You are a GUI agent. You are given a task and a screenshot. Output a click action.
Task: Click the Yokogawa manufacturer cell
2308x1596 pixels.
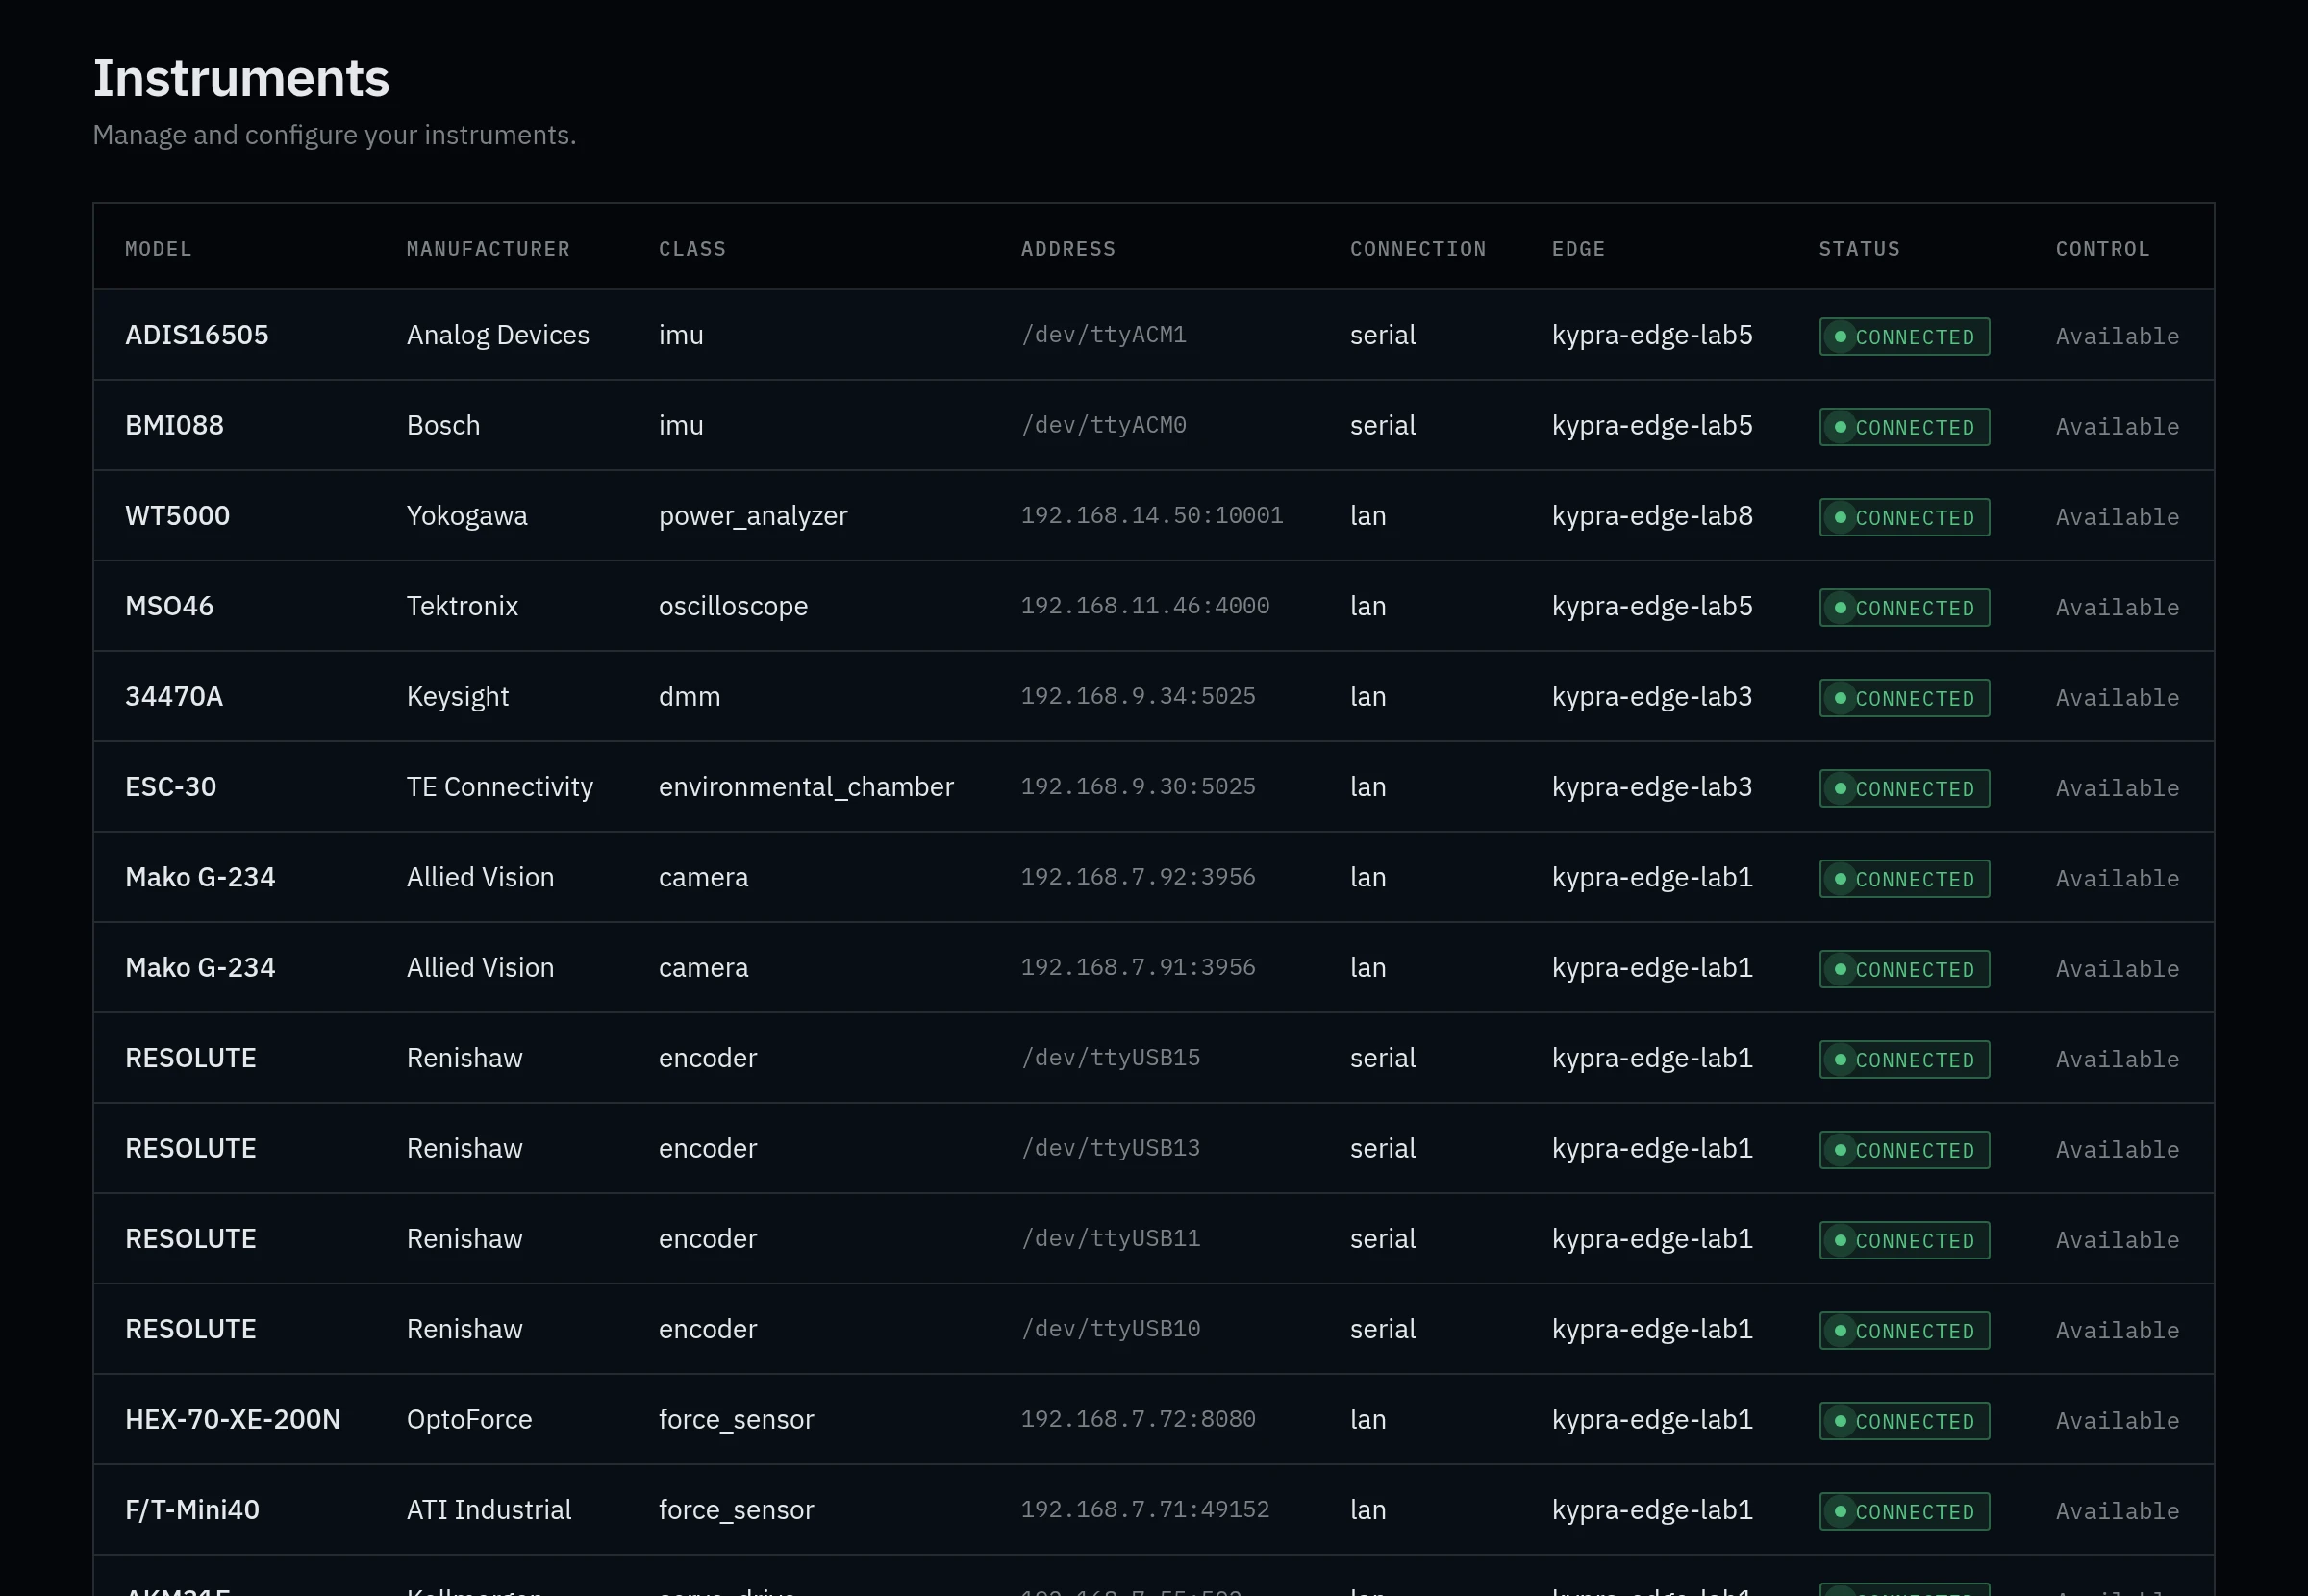pyautogui.click(x=466, y=516)
